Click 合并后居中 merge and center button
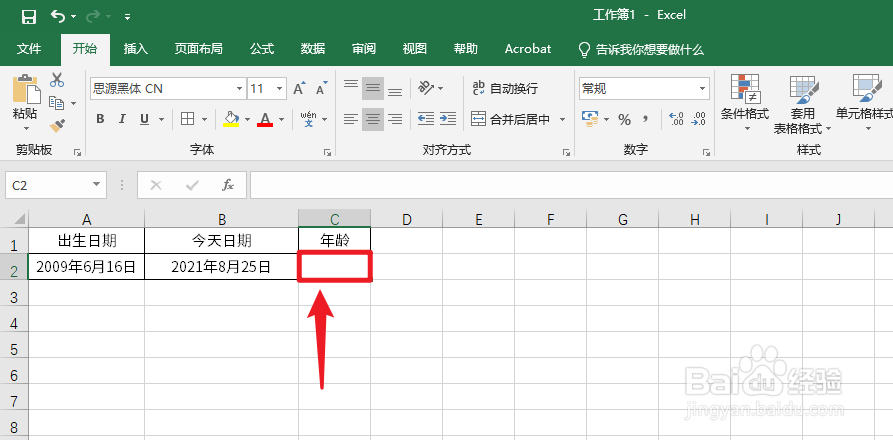893x440 pixels. point(511,119)
